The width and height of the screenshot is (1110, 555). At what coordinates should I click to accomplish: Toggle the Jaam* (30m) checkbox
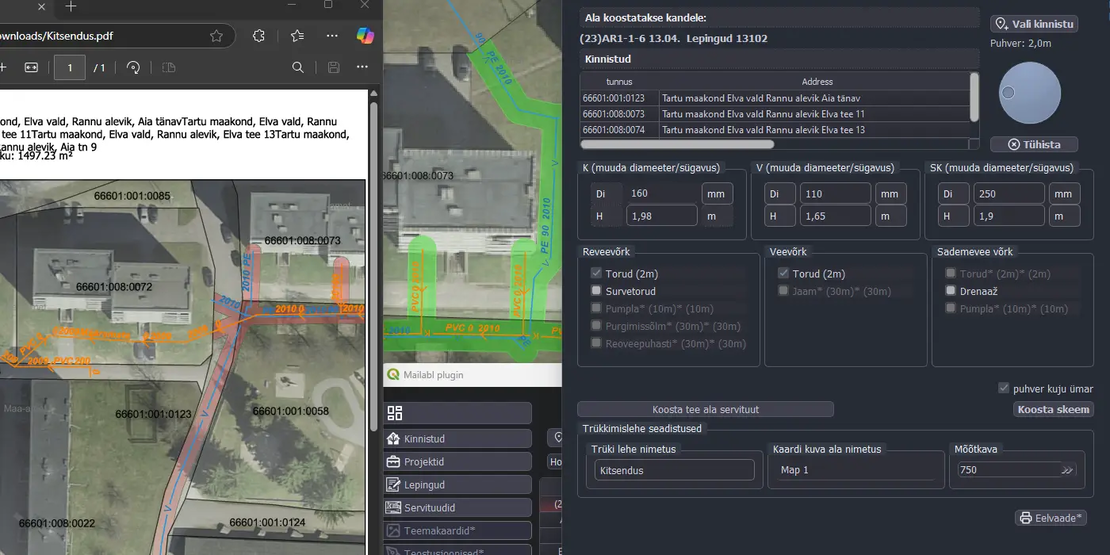[784, 291]
